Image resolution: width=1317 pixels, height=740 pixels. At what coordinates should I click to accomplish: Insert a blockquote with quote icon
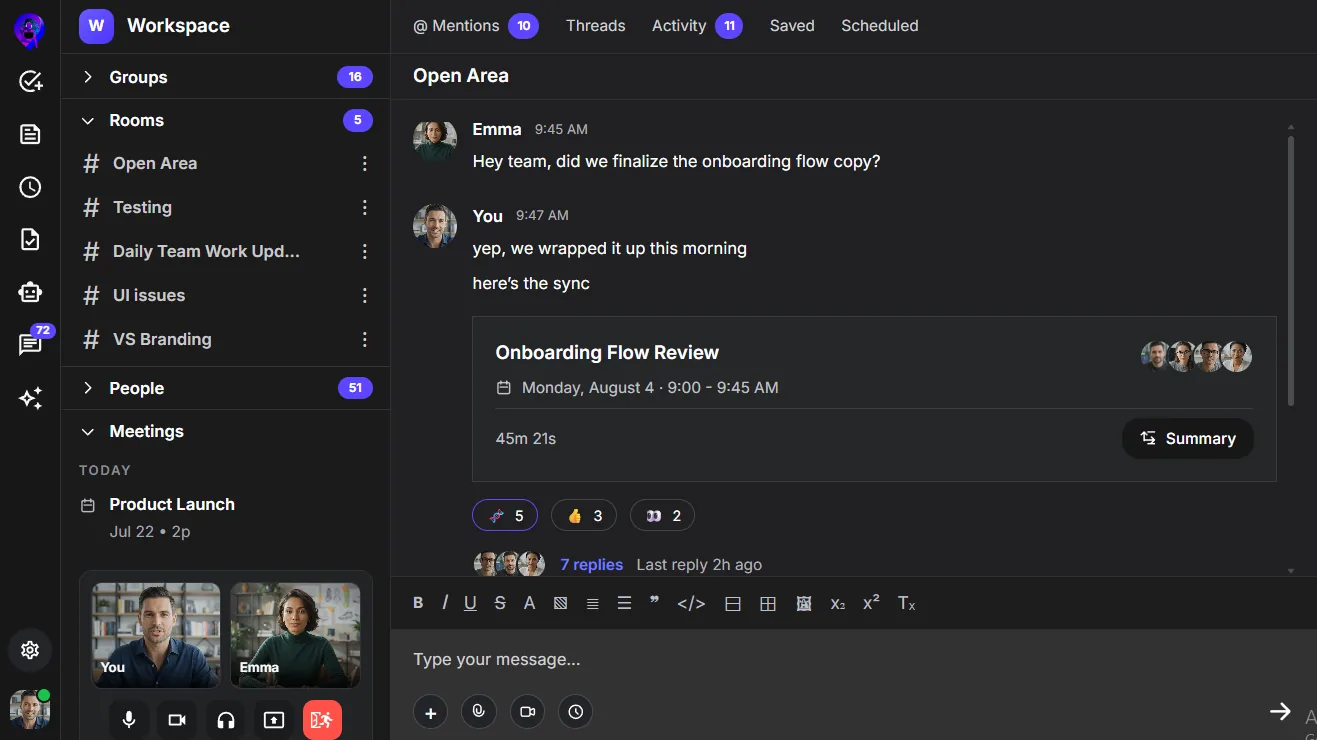pyautogui.click(x=655, y=601)
